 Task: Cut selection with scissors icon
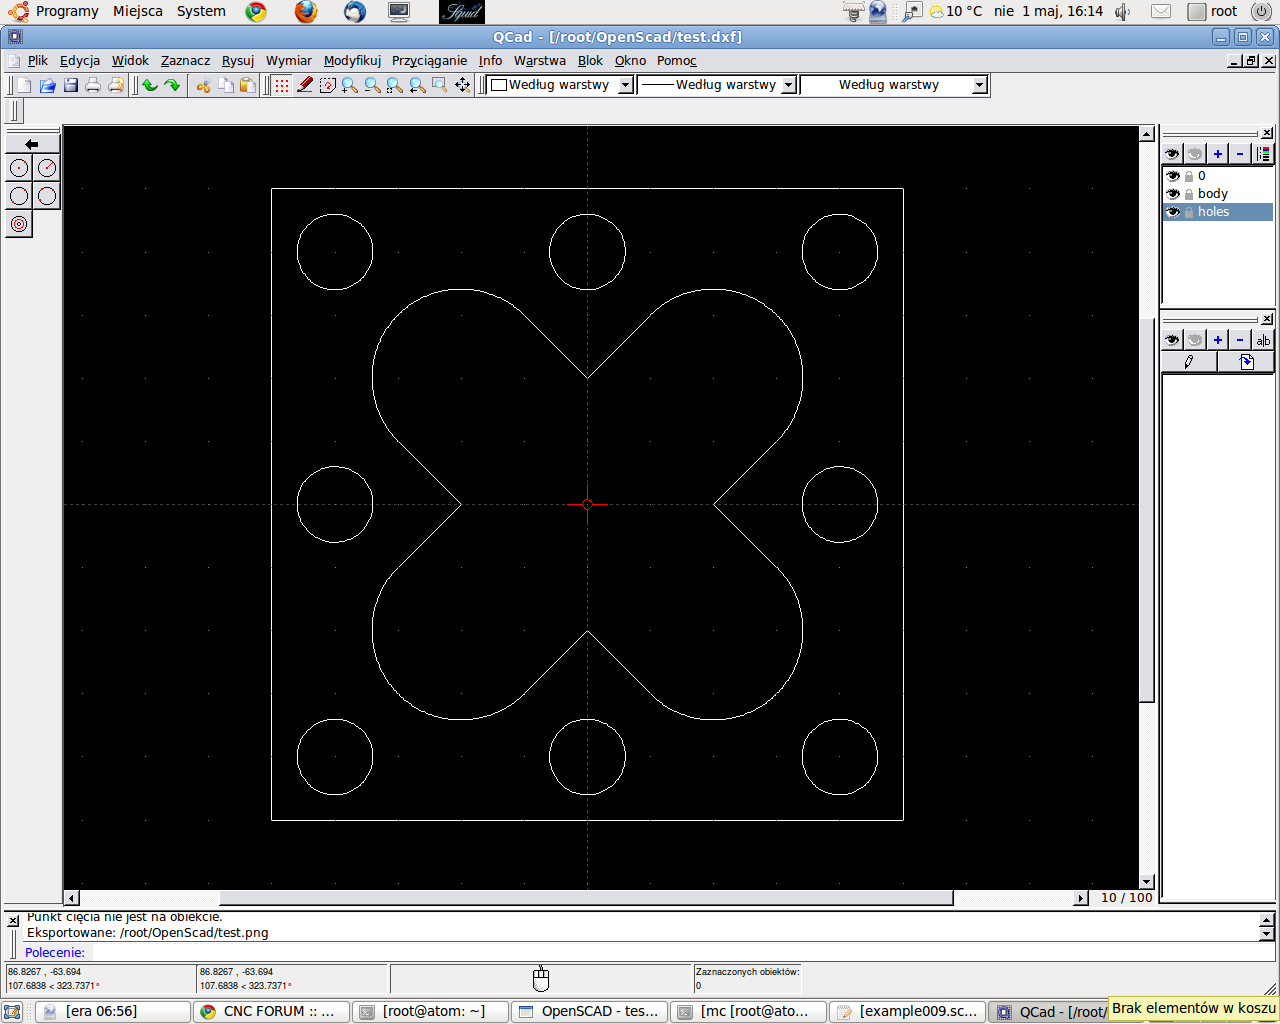[x=203, y=85]
